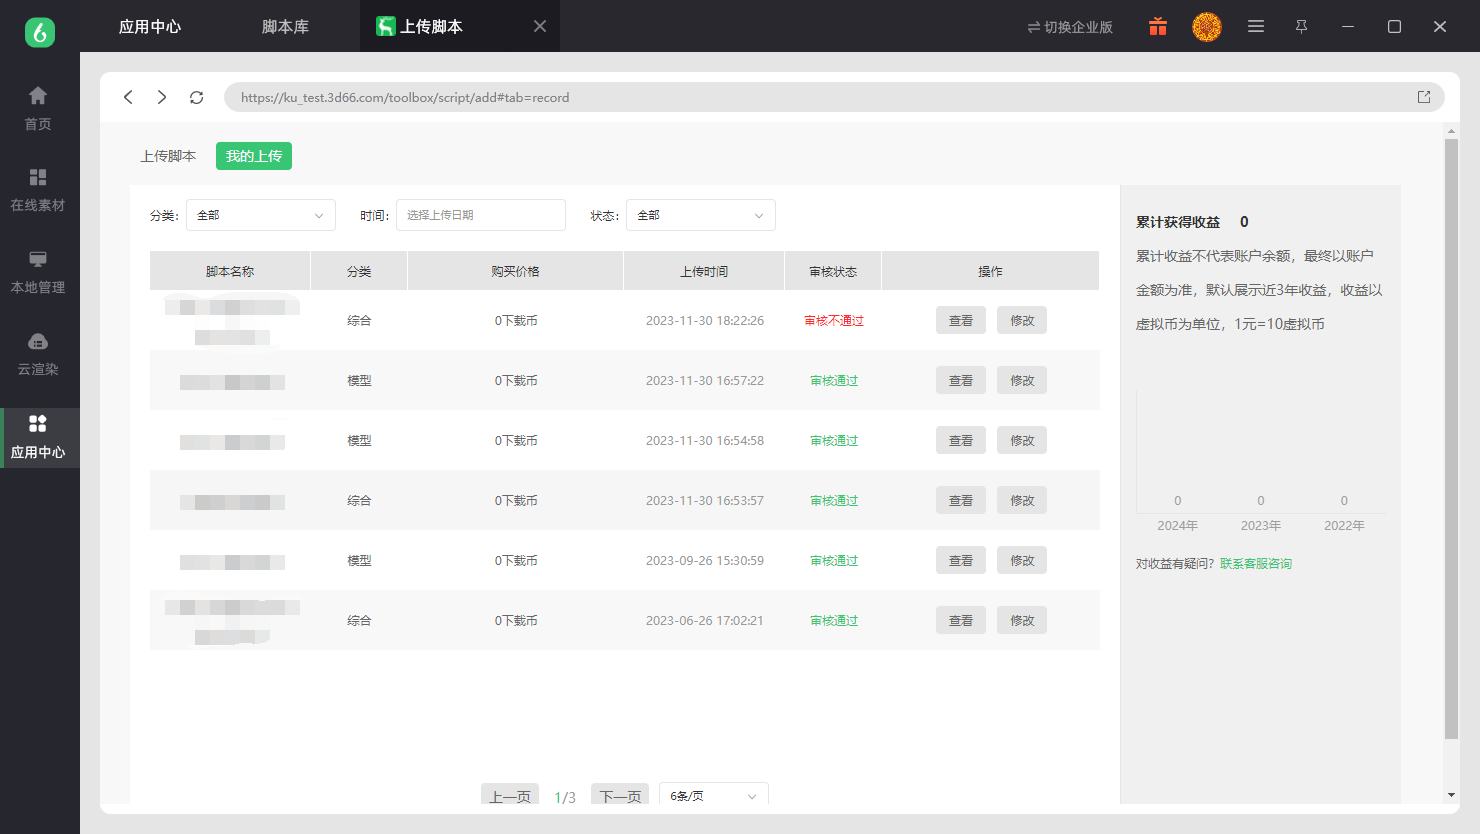Open the hamburger menu icon
This screenshot has height=834, width=1480.
coord(1256,27)
